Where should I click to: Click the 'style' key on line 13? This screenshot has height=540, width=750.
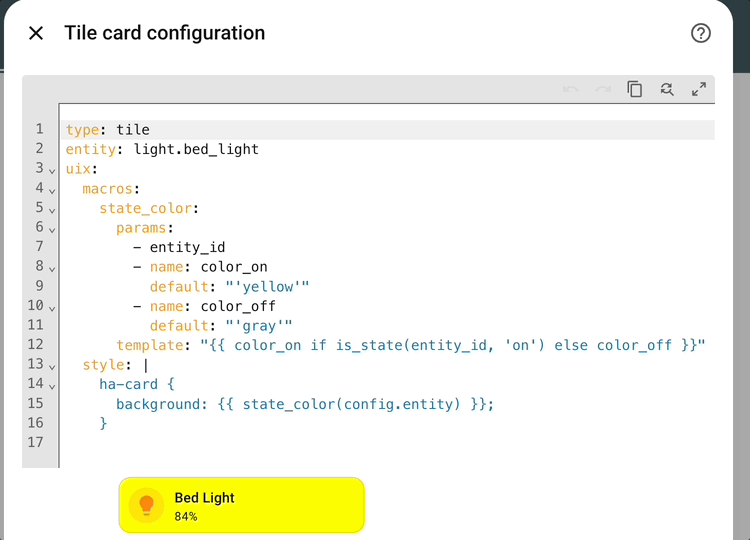coord(103,365)
